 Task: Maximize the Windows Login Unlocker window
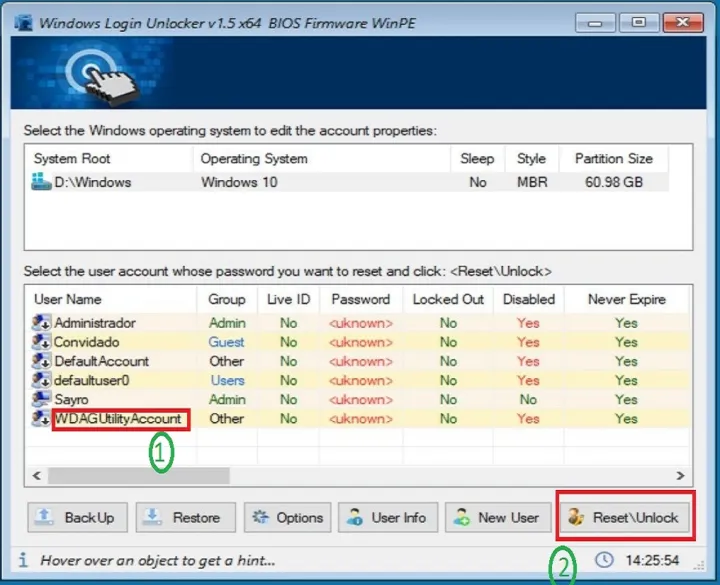[x=639, y=23]
